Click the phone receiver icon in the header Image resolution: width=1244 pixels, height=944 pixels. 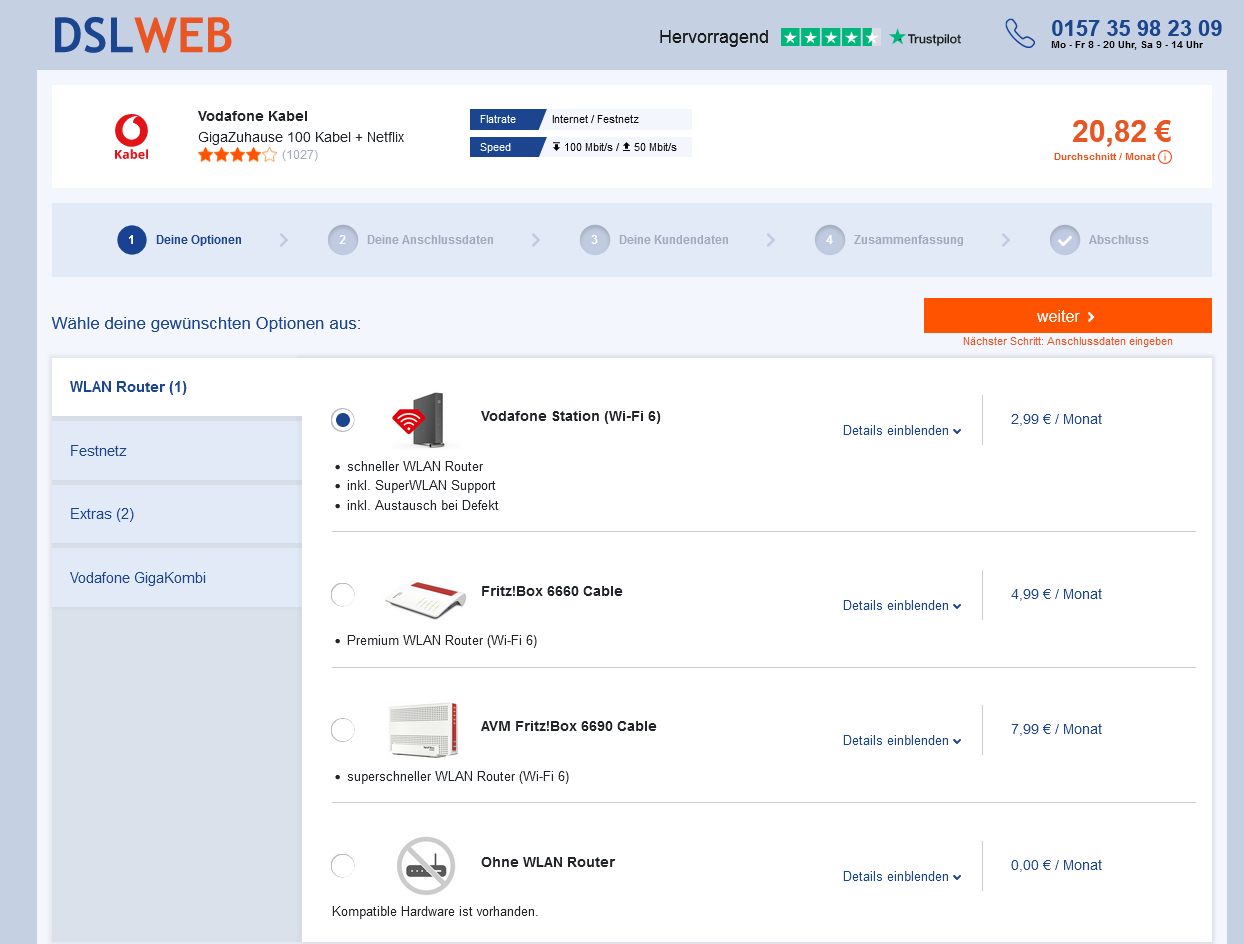(x=1019, y=33)
